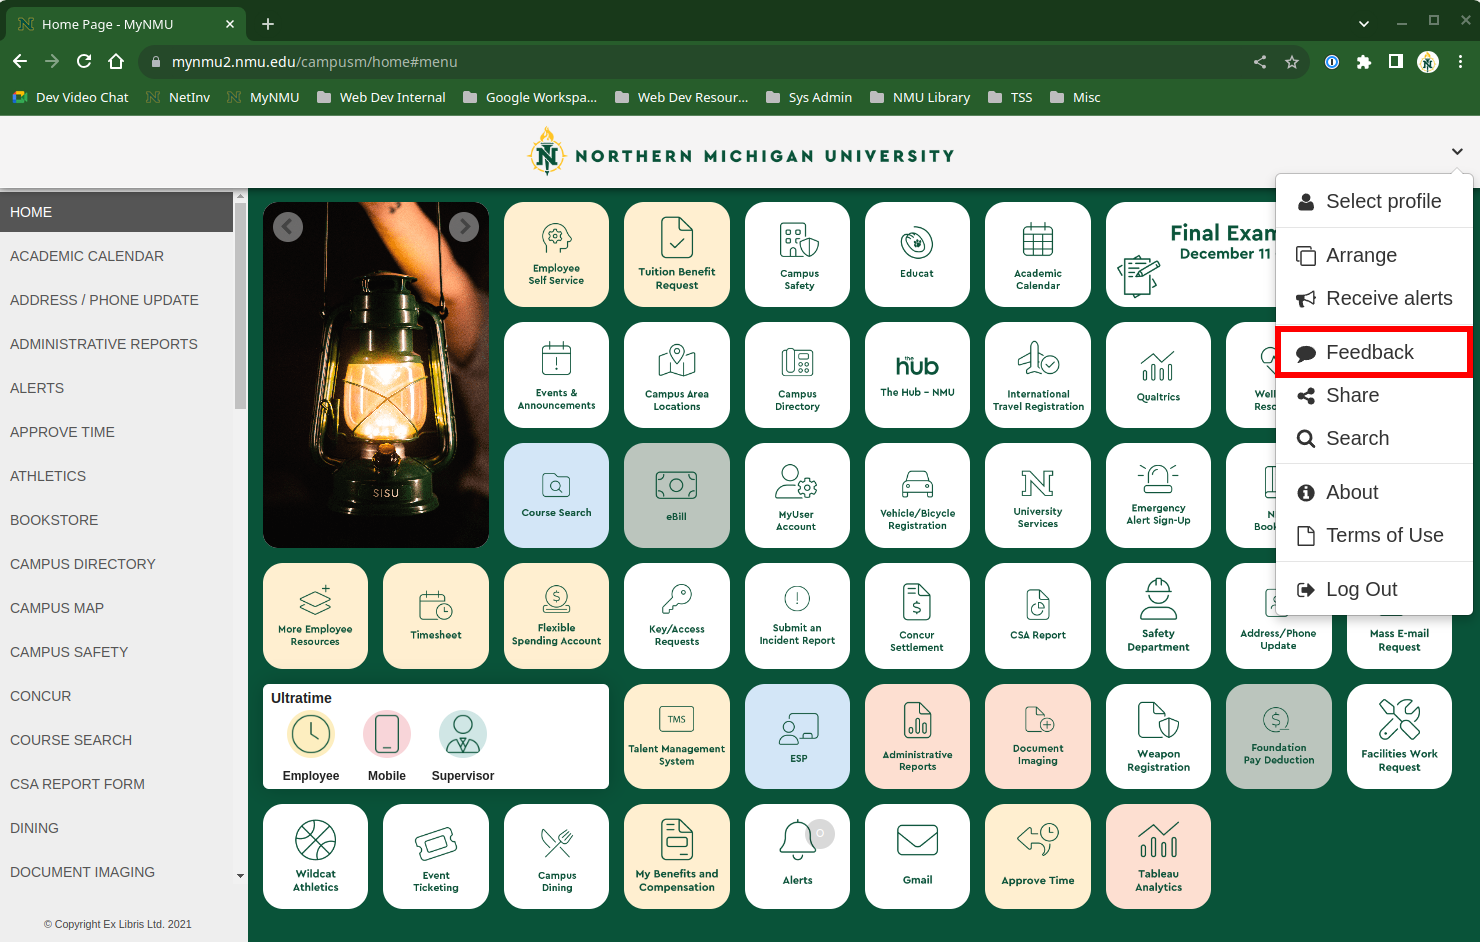Choose Select profile from the menu

1374,201
